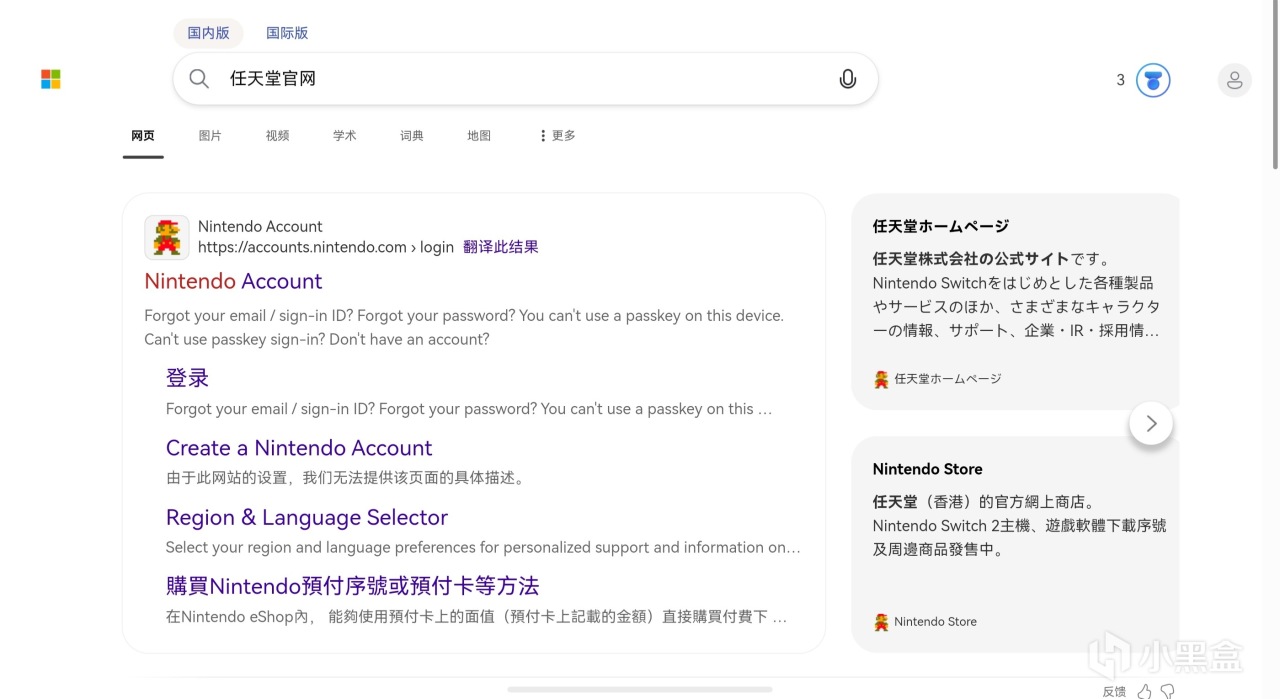
Task: Click 翻译此结果 link
Action: point(501,247)
